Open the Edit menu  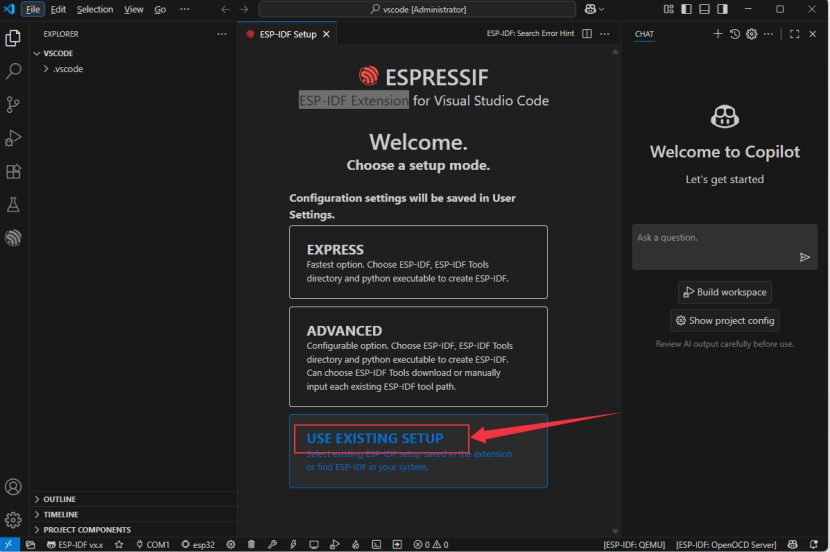tap(58, 9)
